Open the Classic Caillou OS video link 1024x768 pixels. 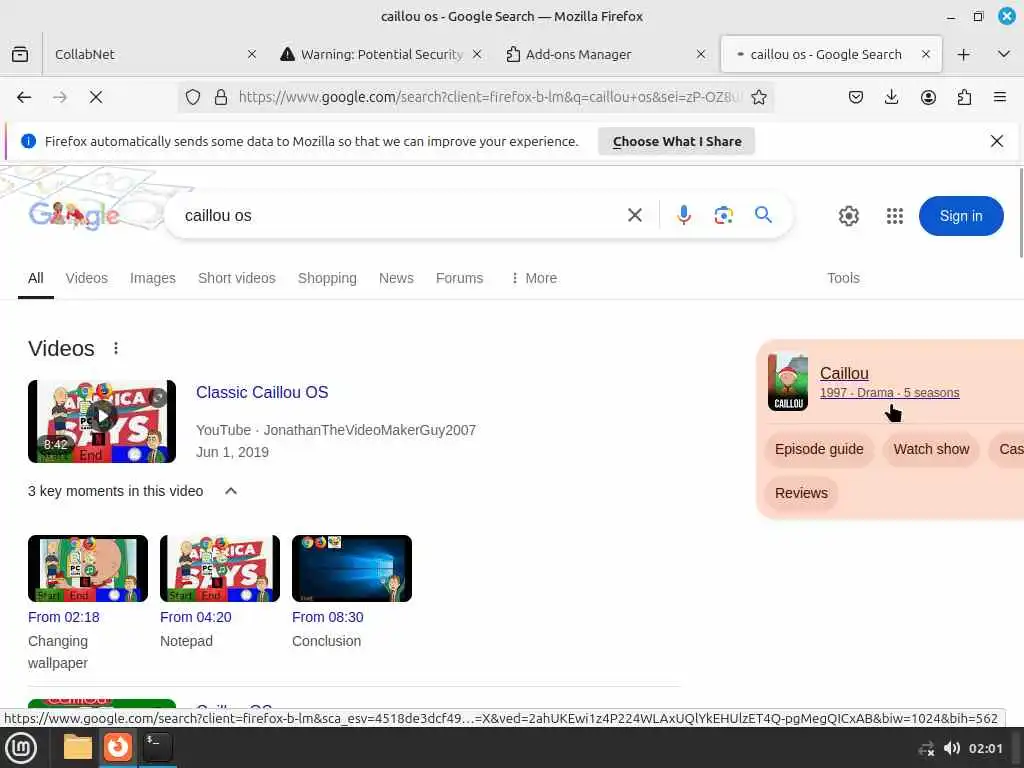pyautogui.click(x=262, y=392)
